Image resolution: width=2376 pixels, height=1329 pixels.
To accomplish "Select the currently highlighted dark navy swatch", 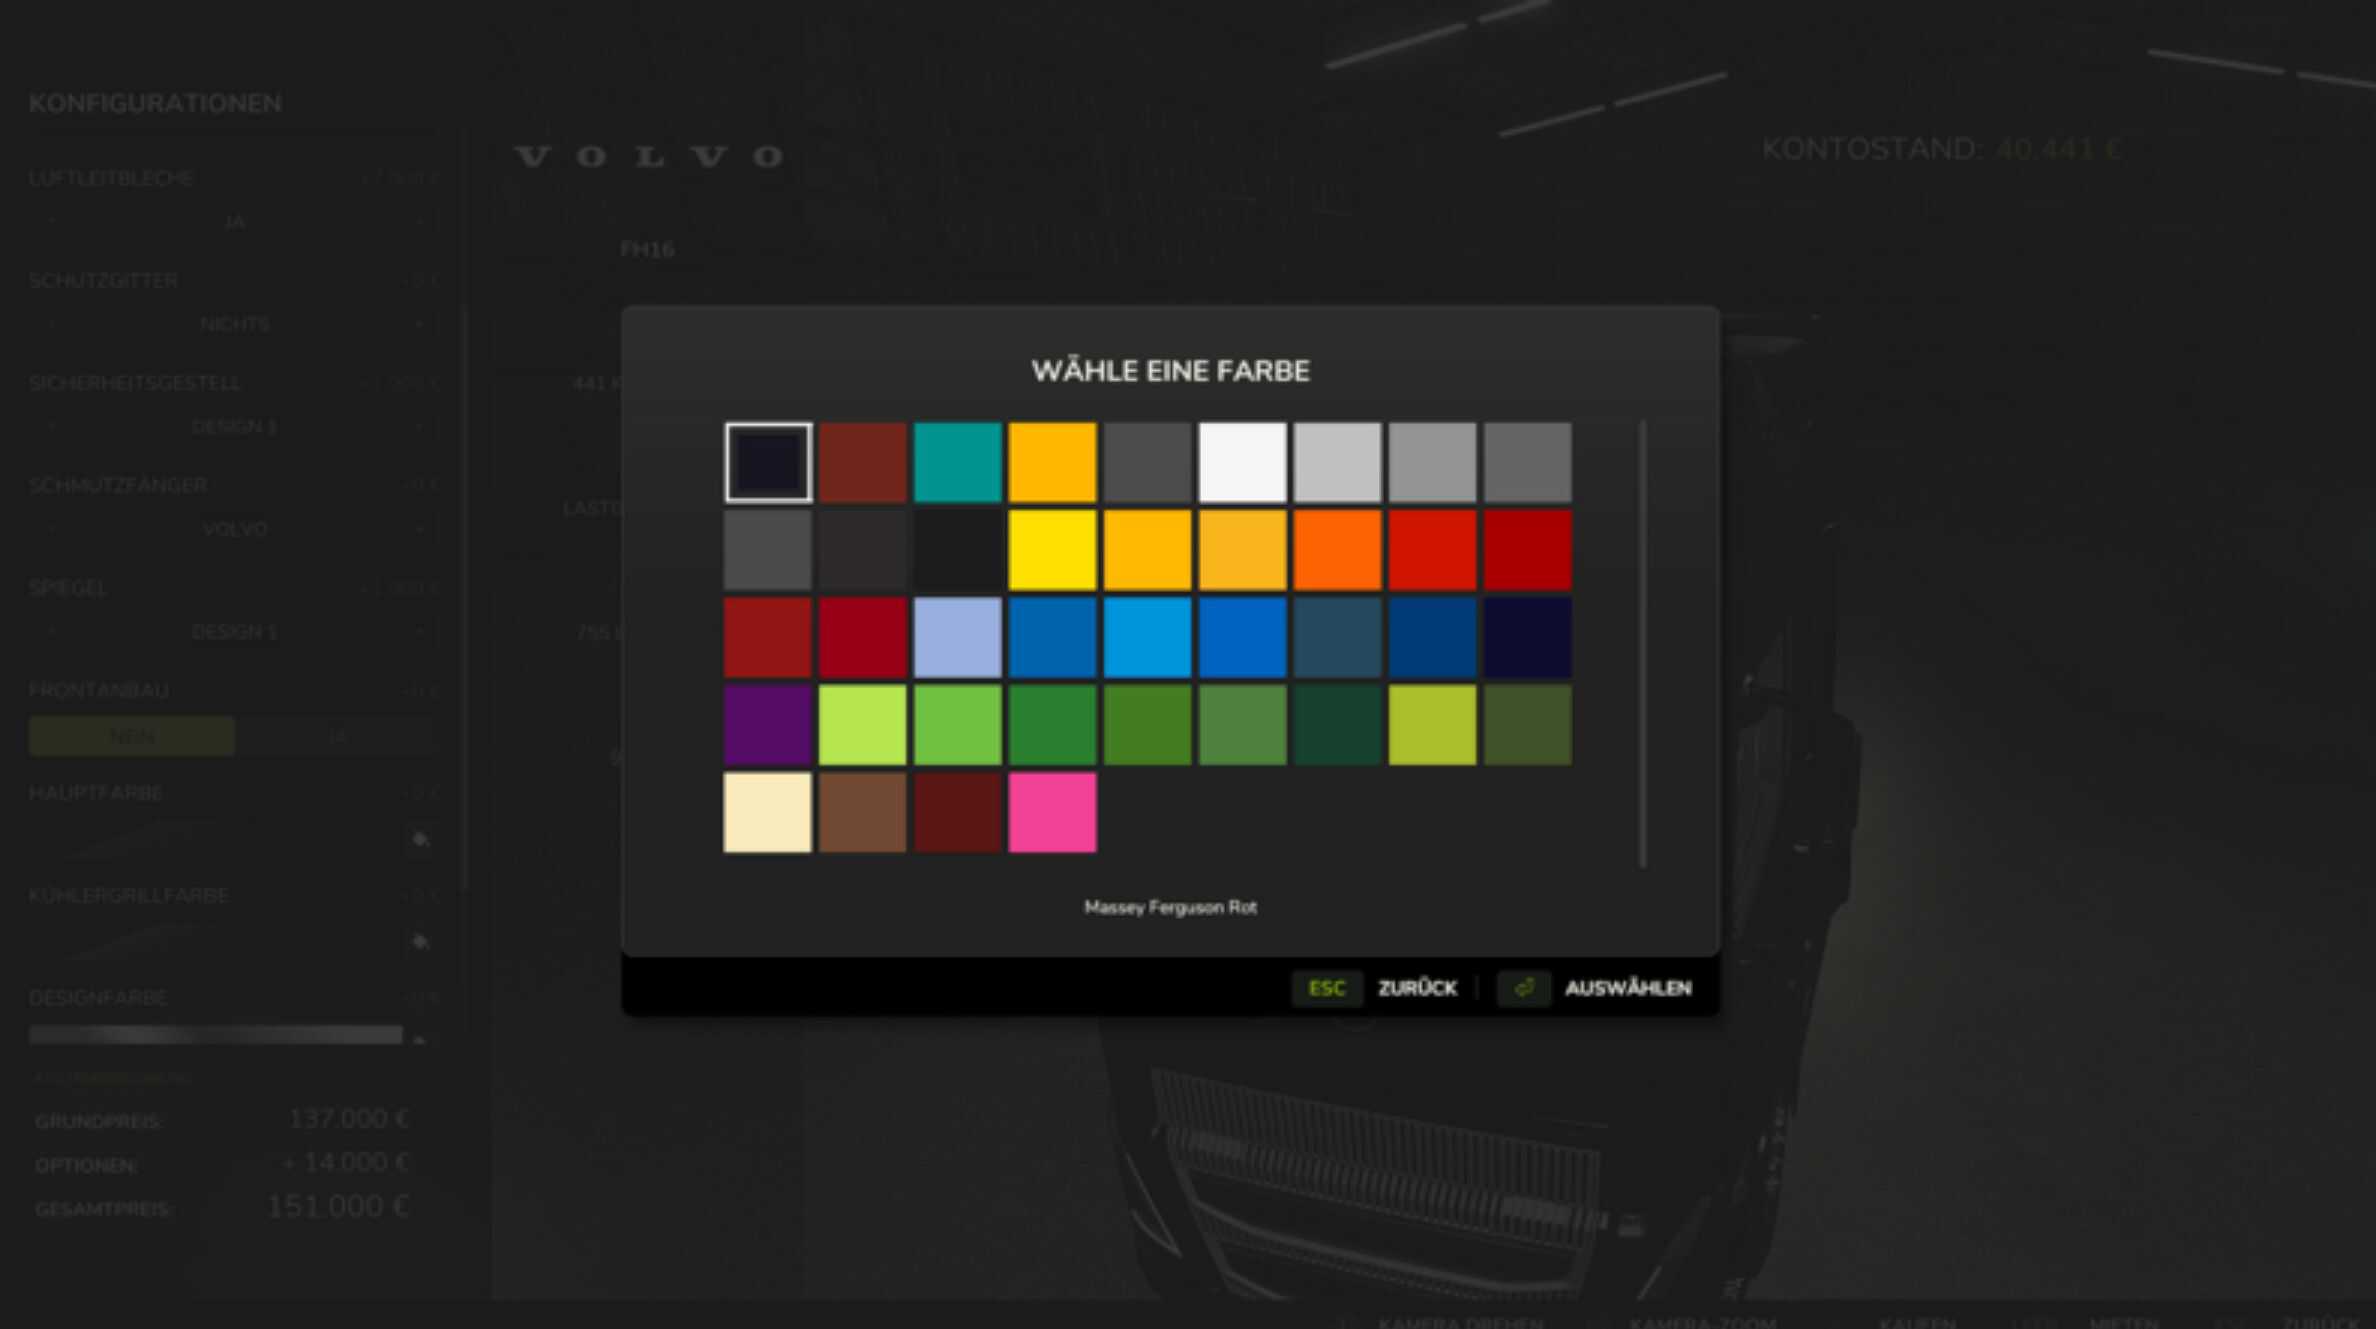I will (767, 462).
